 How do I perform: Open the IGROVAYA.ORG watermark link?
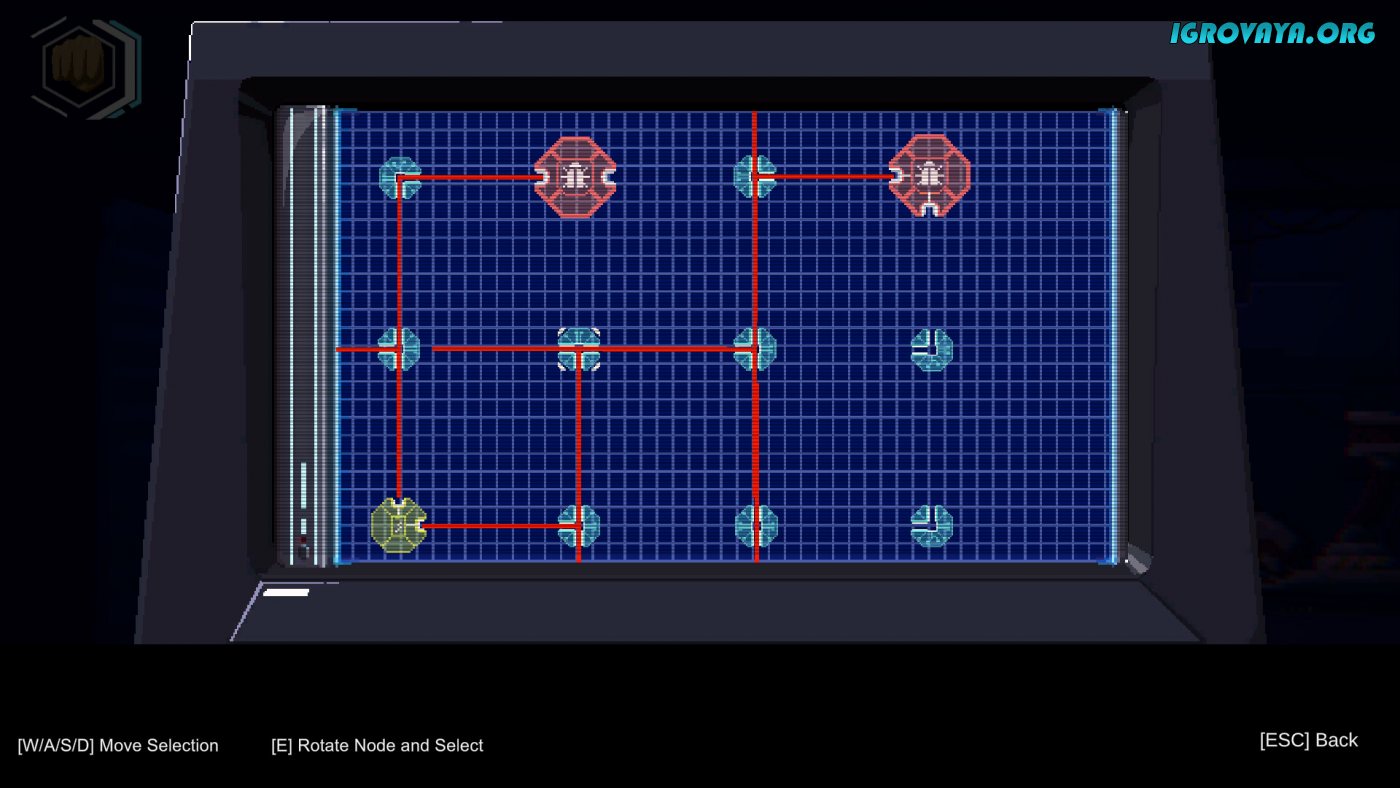[x=1272, y=33]
